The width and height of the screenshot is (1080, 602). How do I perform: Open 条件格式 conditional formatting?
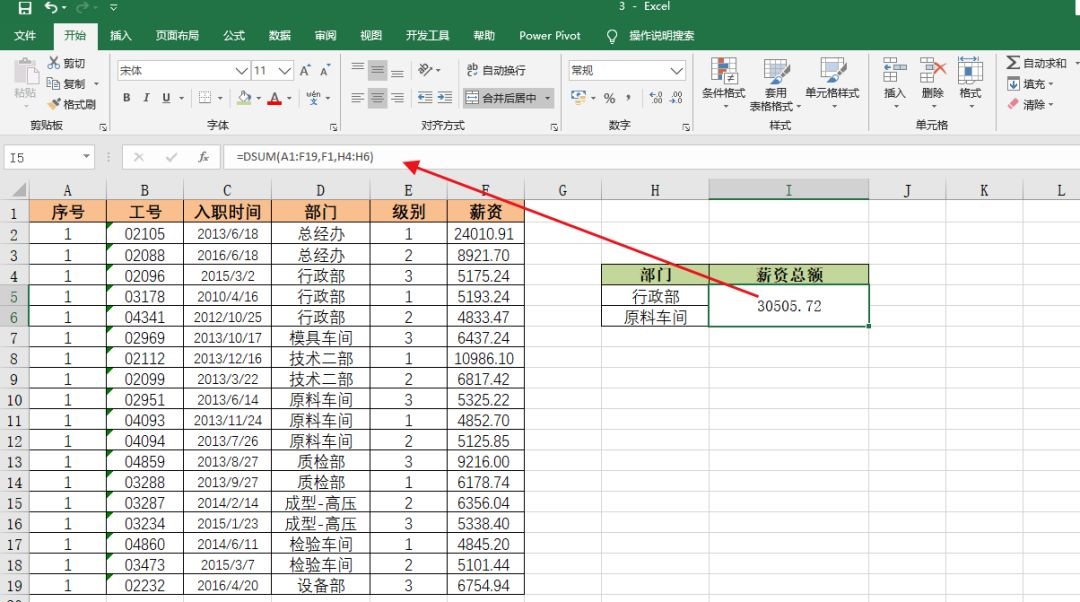(x=724, y=83)
